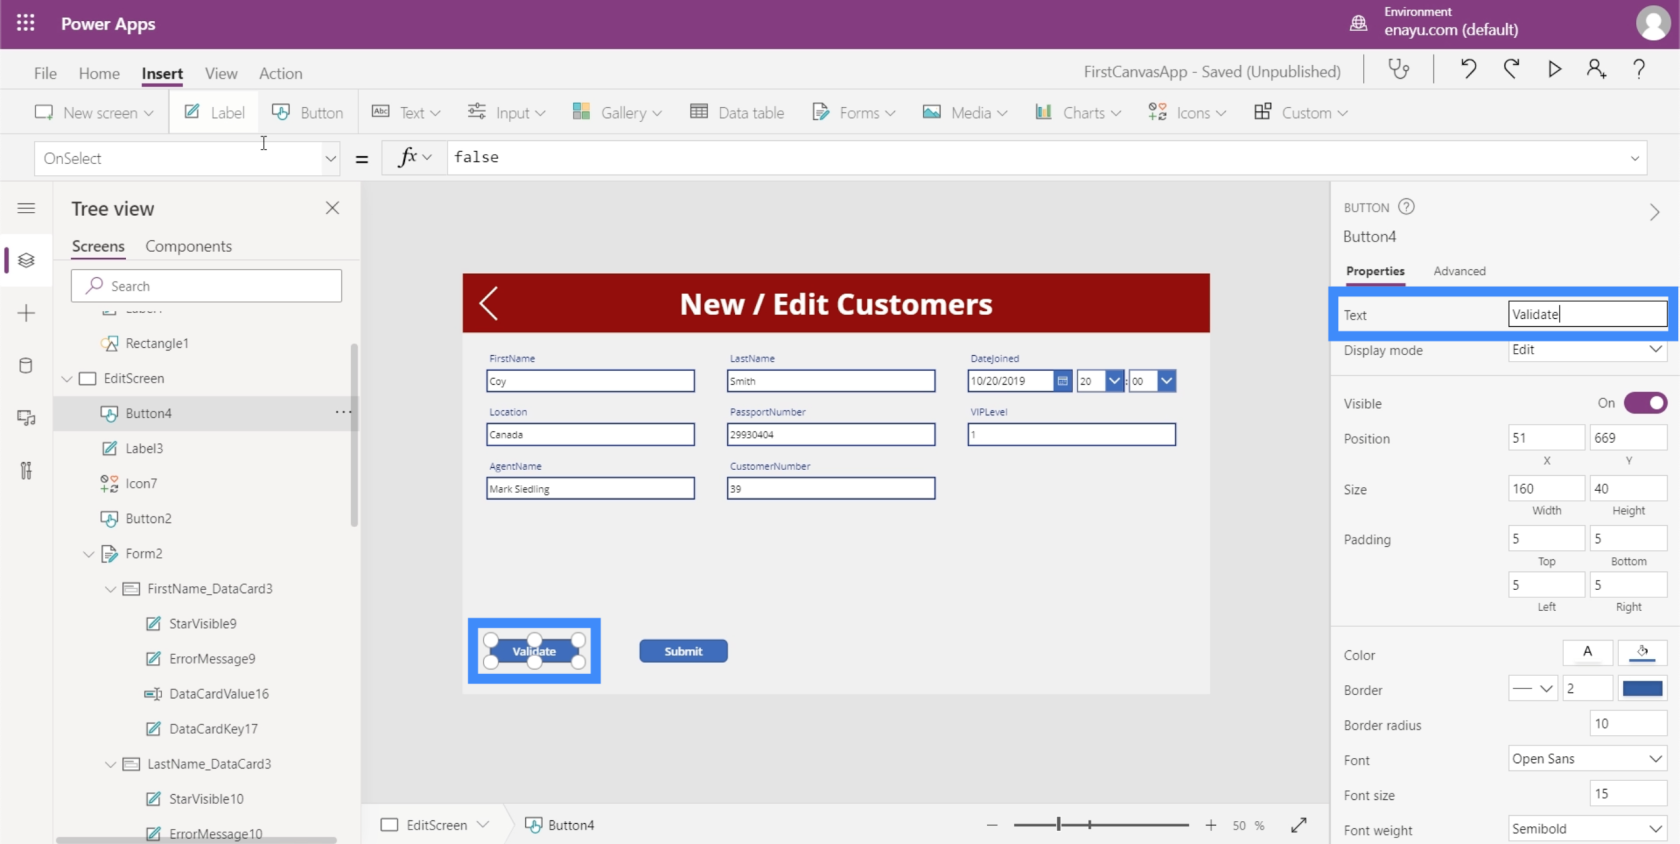Collapse the Form2 tree node
The width and height of the screenshot is (1680, 844).
click(89, 553)
